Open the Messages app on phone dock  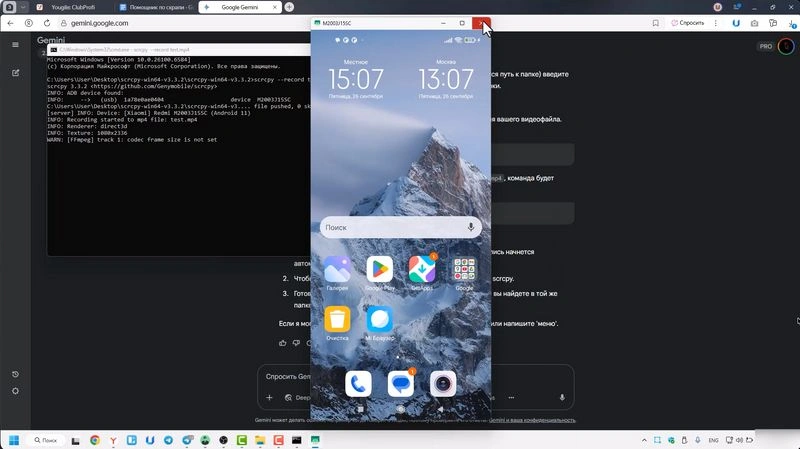(401, 384)
